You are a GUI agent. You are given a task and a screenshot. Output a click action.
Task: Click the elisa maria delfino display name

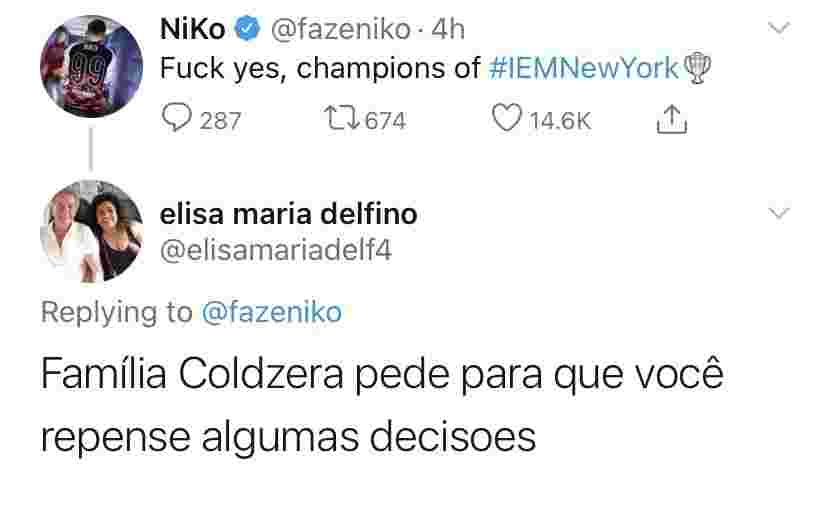click(289, 213)
